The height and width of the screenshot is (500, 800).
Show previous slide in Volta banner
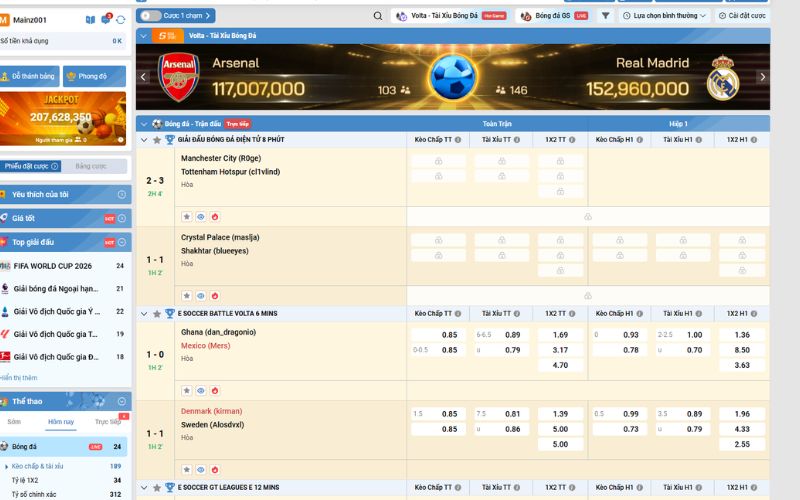click(143, 77)
